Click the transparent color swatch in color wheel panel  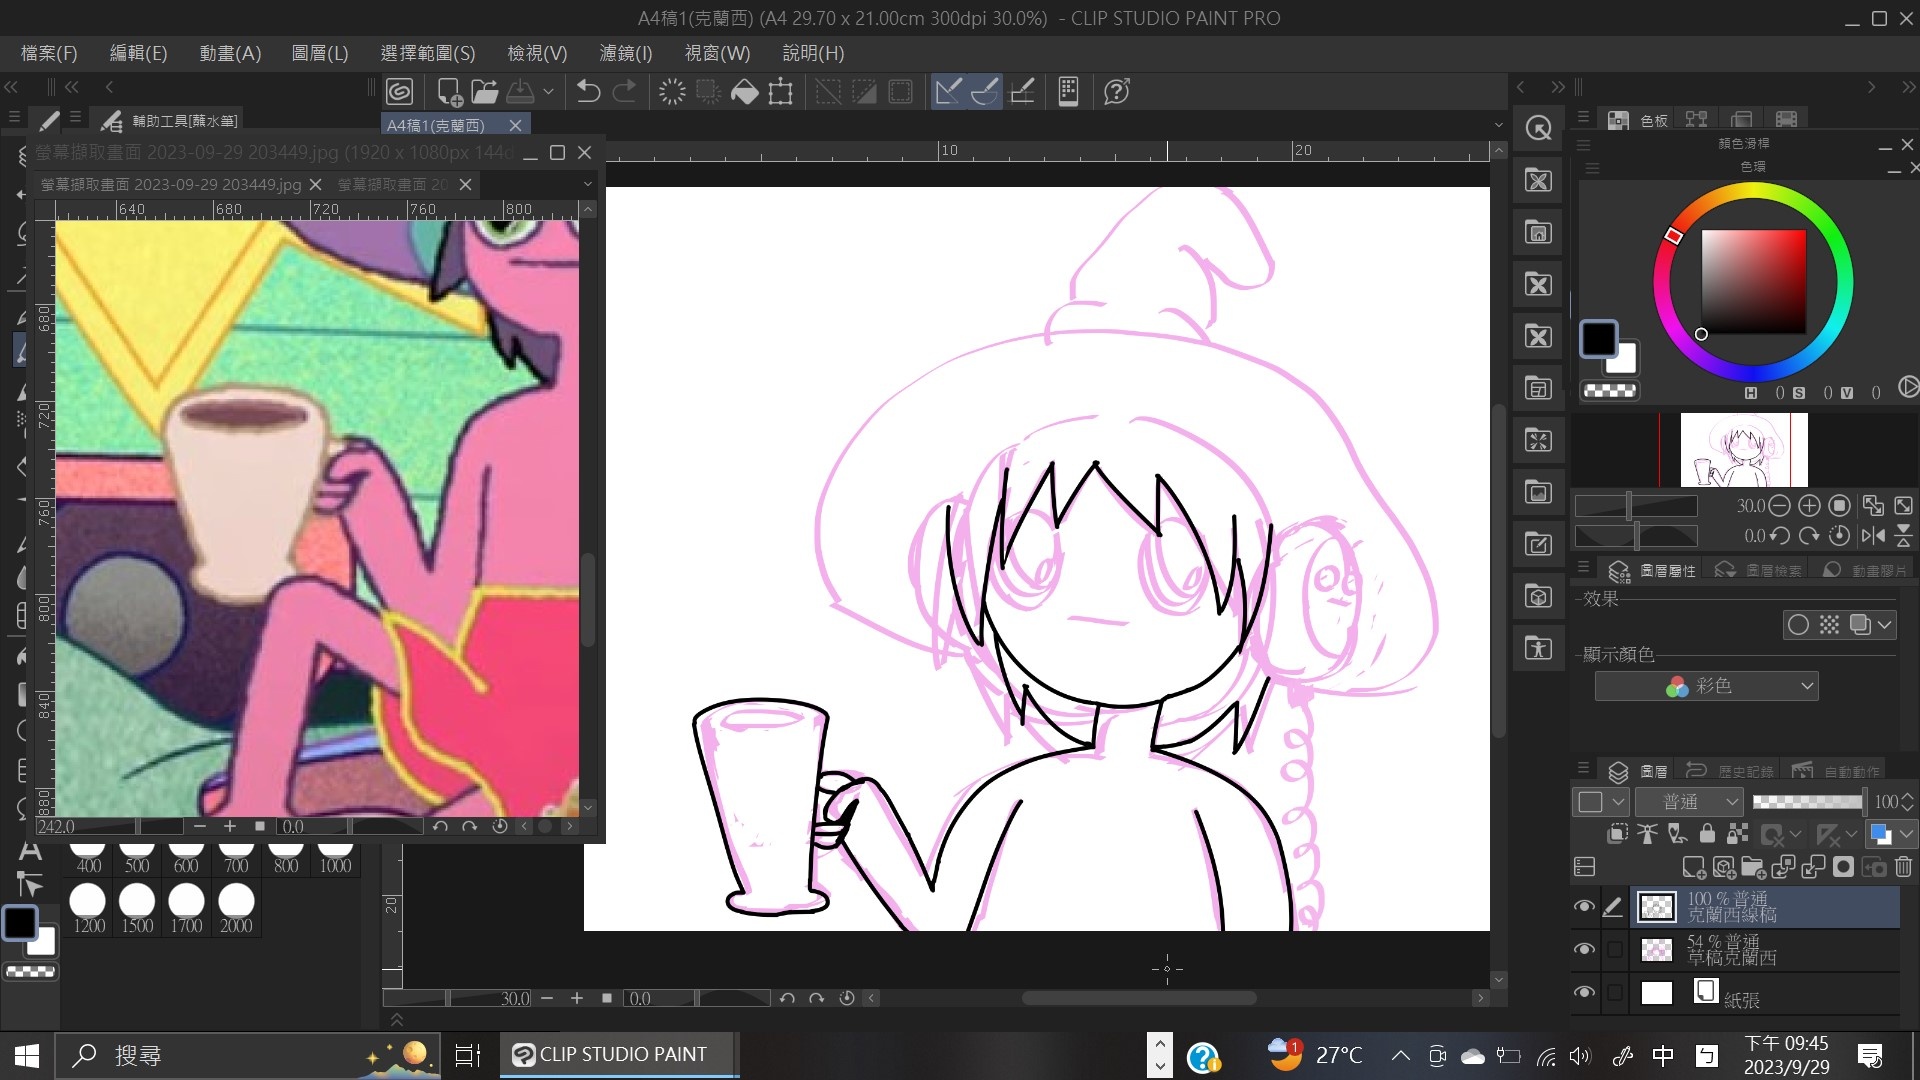click(x=1610, y=391)
